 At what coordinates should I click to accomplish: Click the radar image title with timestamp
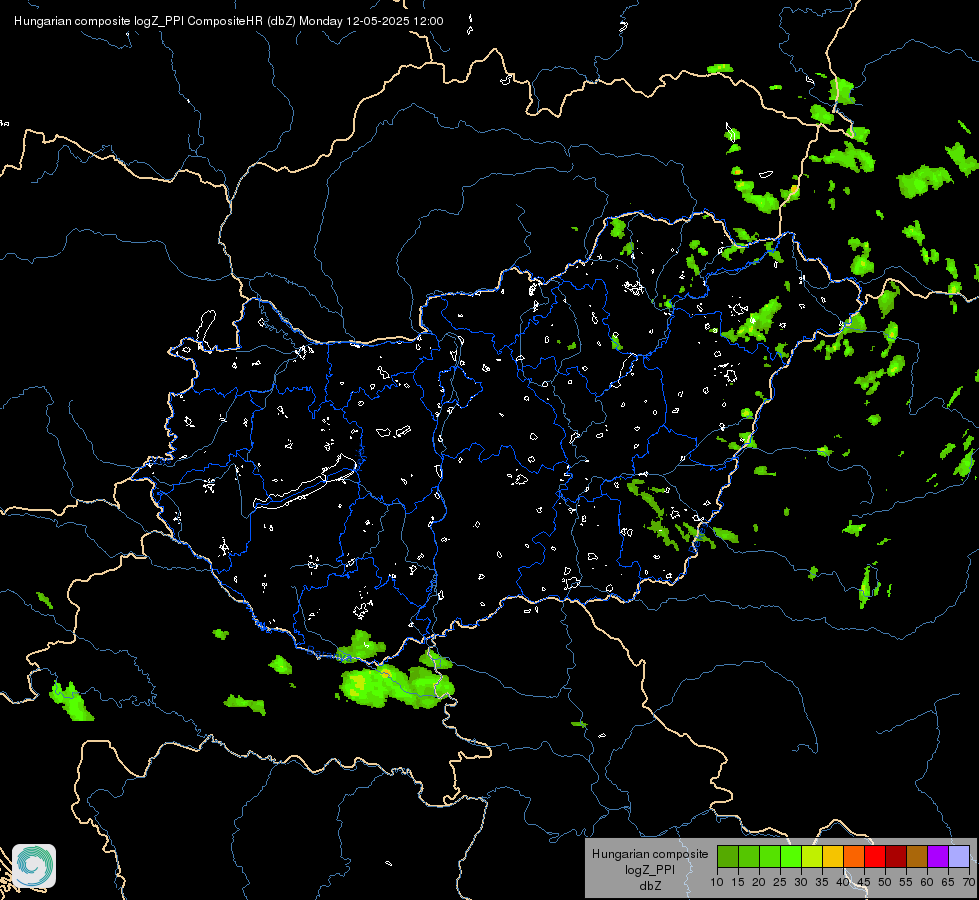coord(229,21)
